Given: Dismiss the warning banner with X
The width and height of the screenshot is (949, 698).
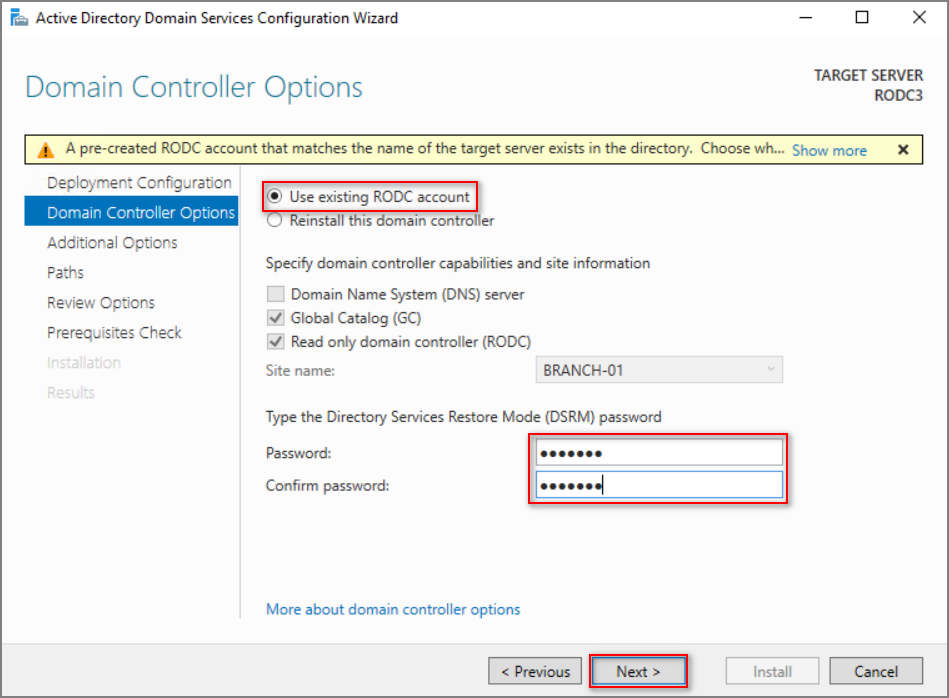Looking at the screenshot, I should pyautogui.click(x=902, y=150).
